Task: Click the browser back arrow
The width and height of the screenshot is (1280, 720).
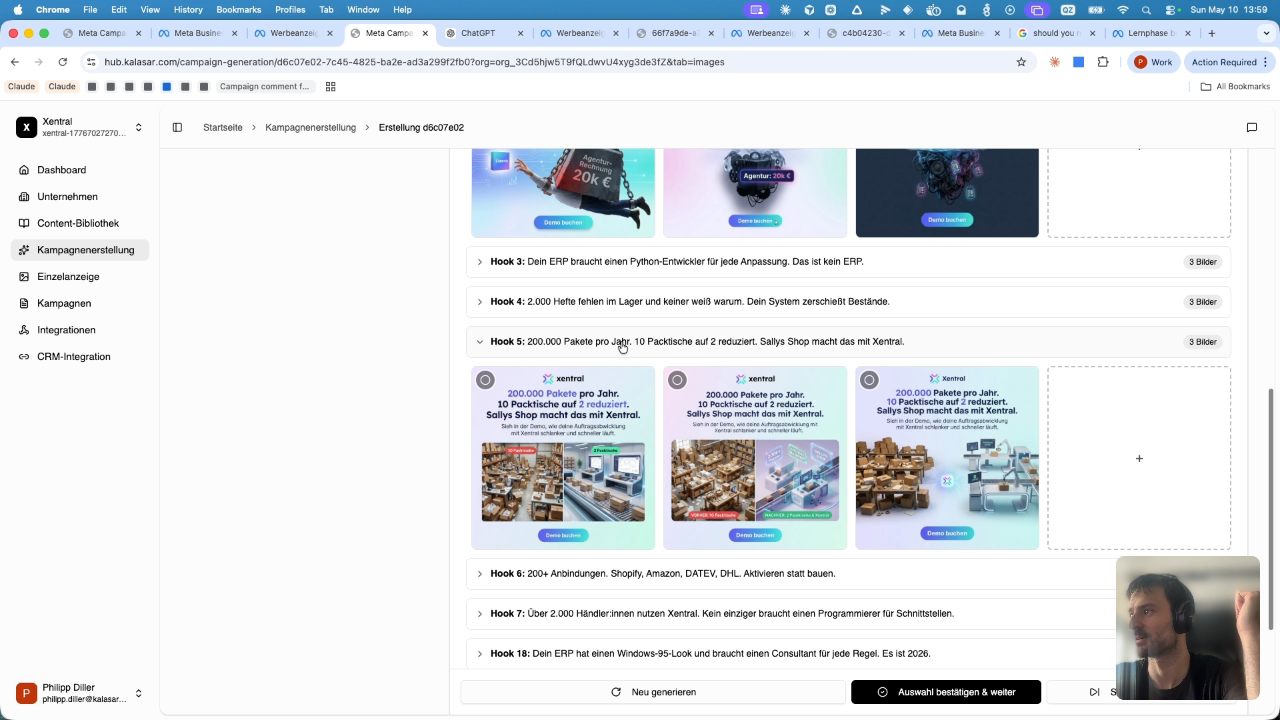Action: point(15,62)
